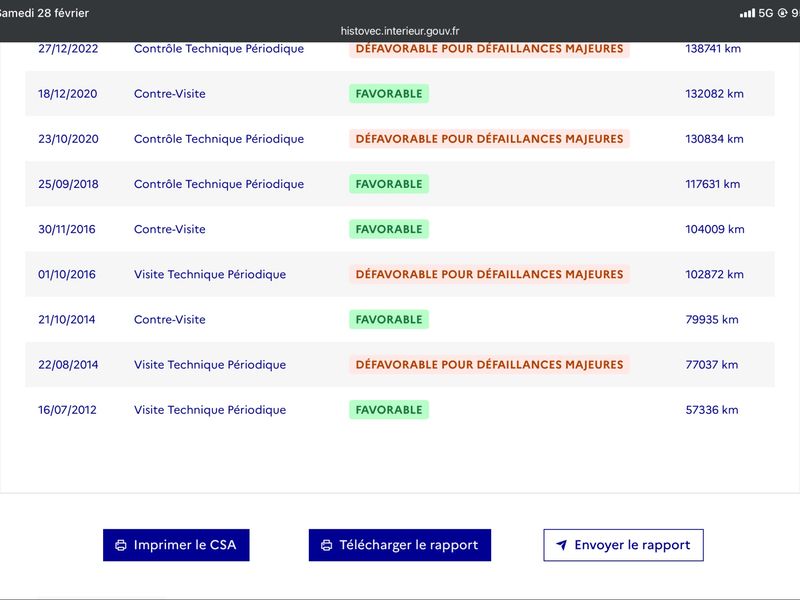Click the 25/09/2018 date cell
Screen dimensions: 800x600
[68, 184]
